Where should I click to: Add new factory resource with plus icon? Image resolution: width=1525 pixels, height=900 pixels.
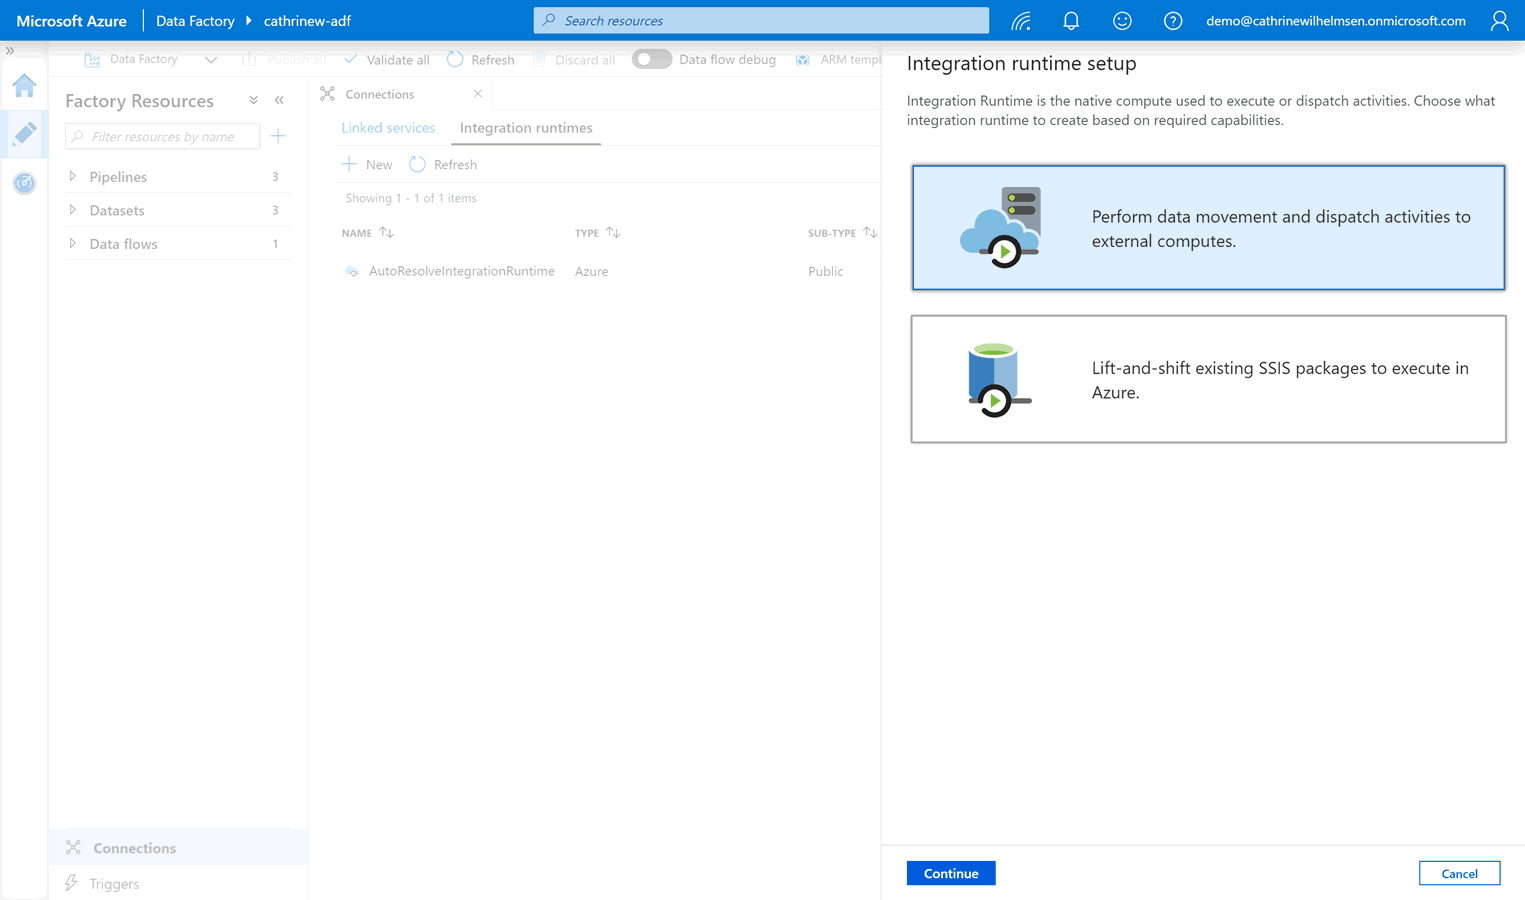click(x=278, y=136)
